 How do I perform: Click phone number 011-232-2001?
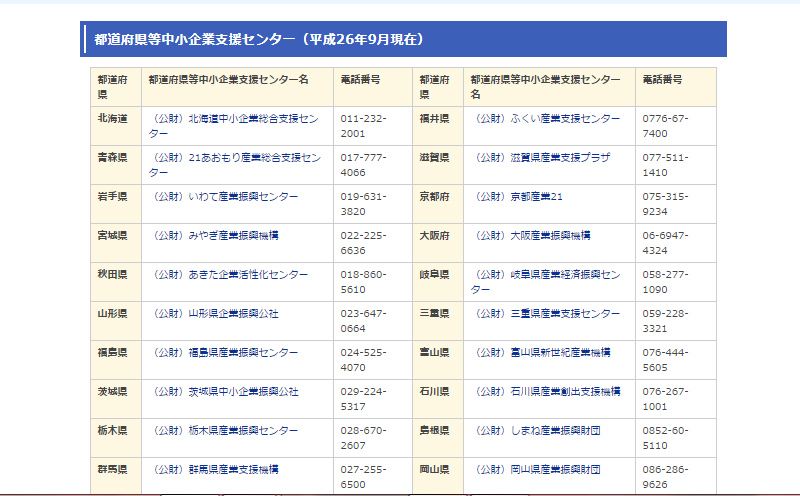click(363, 126)
